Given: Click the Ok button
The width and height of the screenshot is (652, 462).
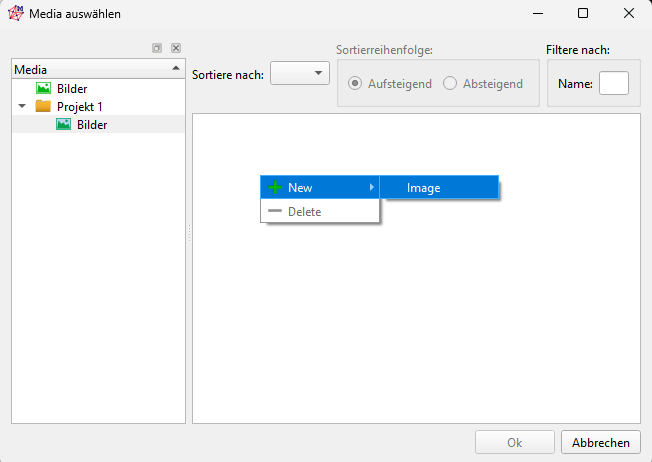Looking at the screenshot, I should (515, 443).
